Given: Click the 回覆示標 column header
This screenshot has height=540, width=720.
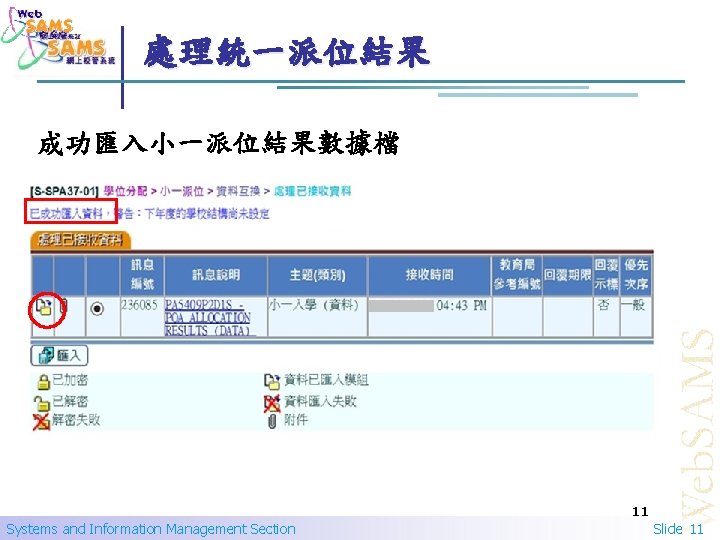Looking at the screenshot, I should pos(606,275).
